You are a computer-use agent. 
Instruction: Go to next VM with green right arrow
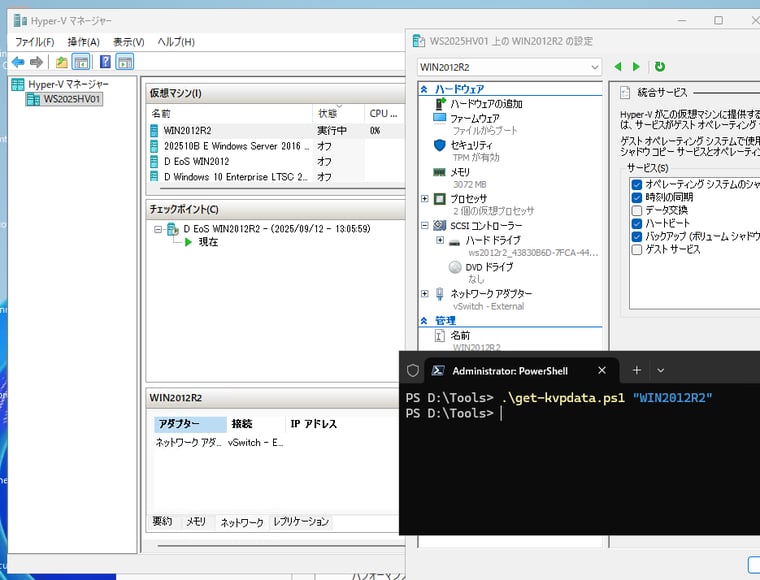tap(636, 67)
